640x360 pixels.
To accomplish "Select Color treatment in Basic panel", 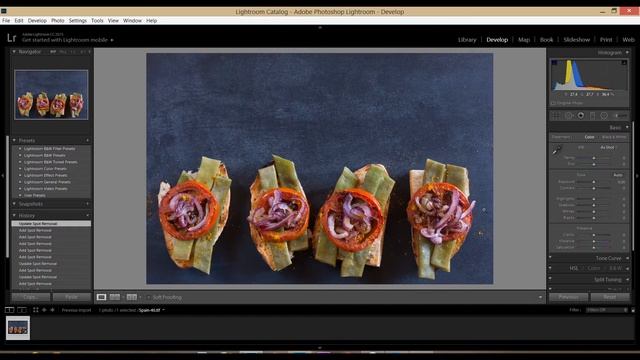I will point(589,137).
